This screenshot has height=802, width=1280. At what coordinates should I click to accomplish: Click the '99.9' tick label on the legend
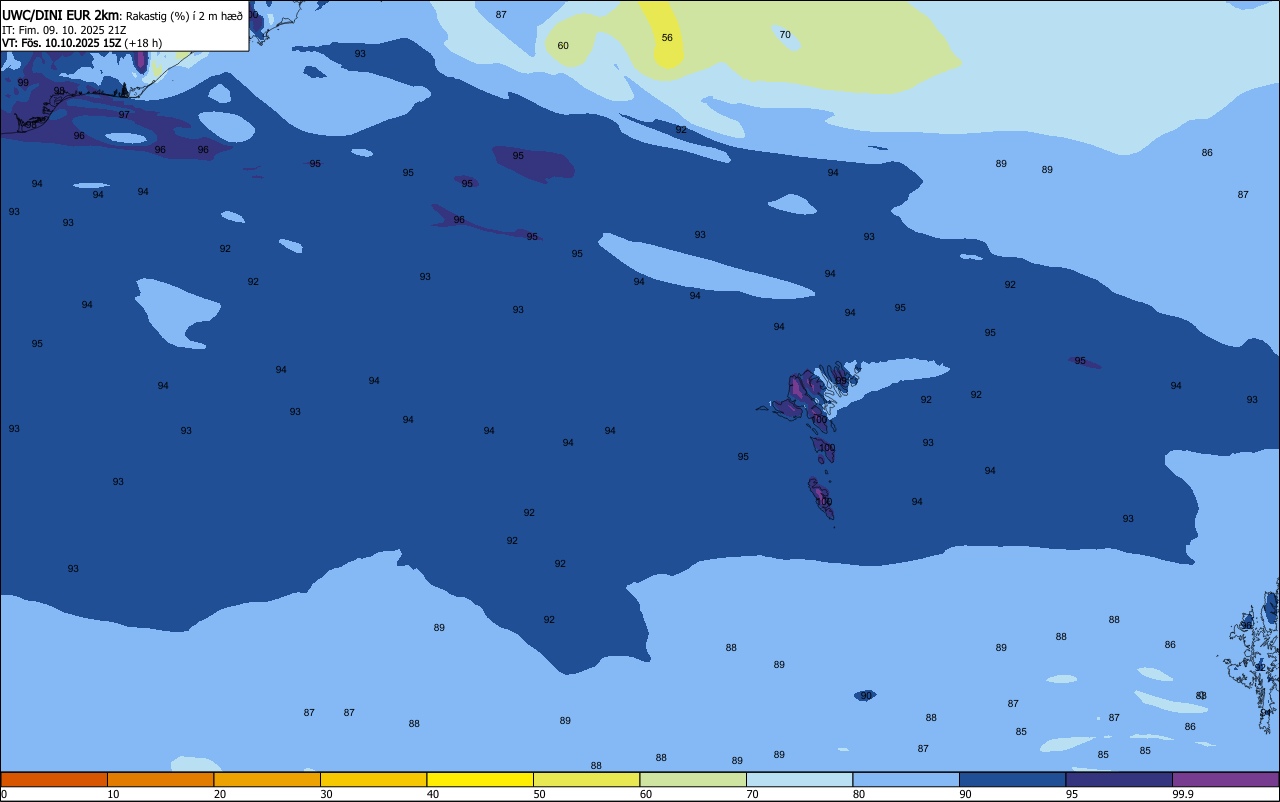1183,794
